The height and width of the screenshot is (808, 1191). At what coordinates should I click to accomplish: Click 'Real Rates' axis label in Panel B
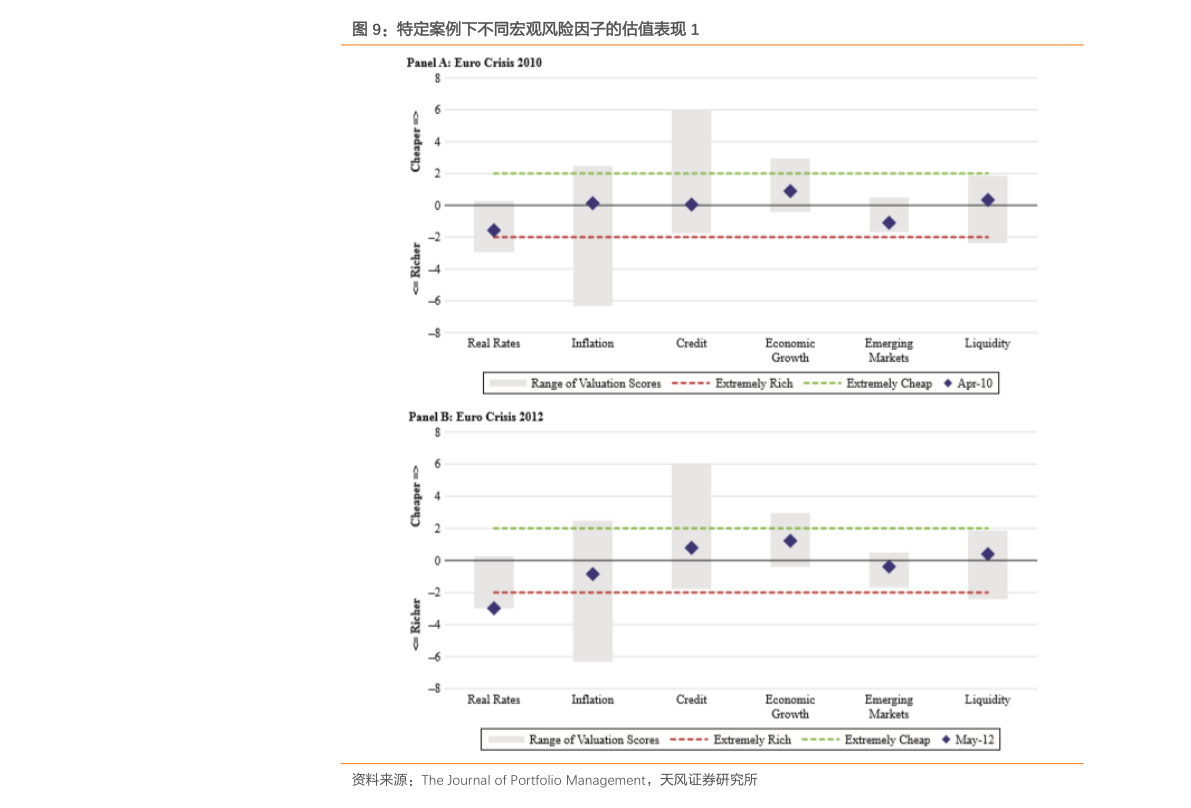pyautogui.click(x=494, y=699)
